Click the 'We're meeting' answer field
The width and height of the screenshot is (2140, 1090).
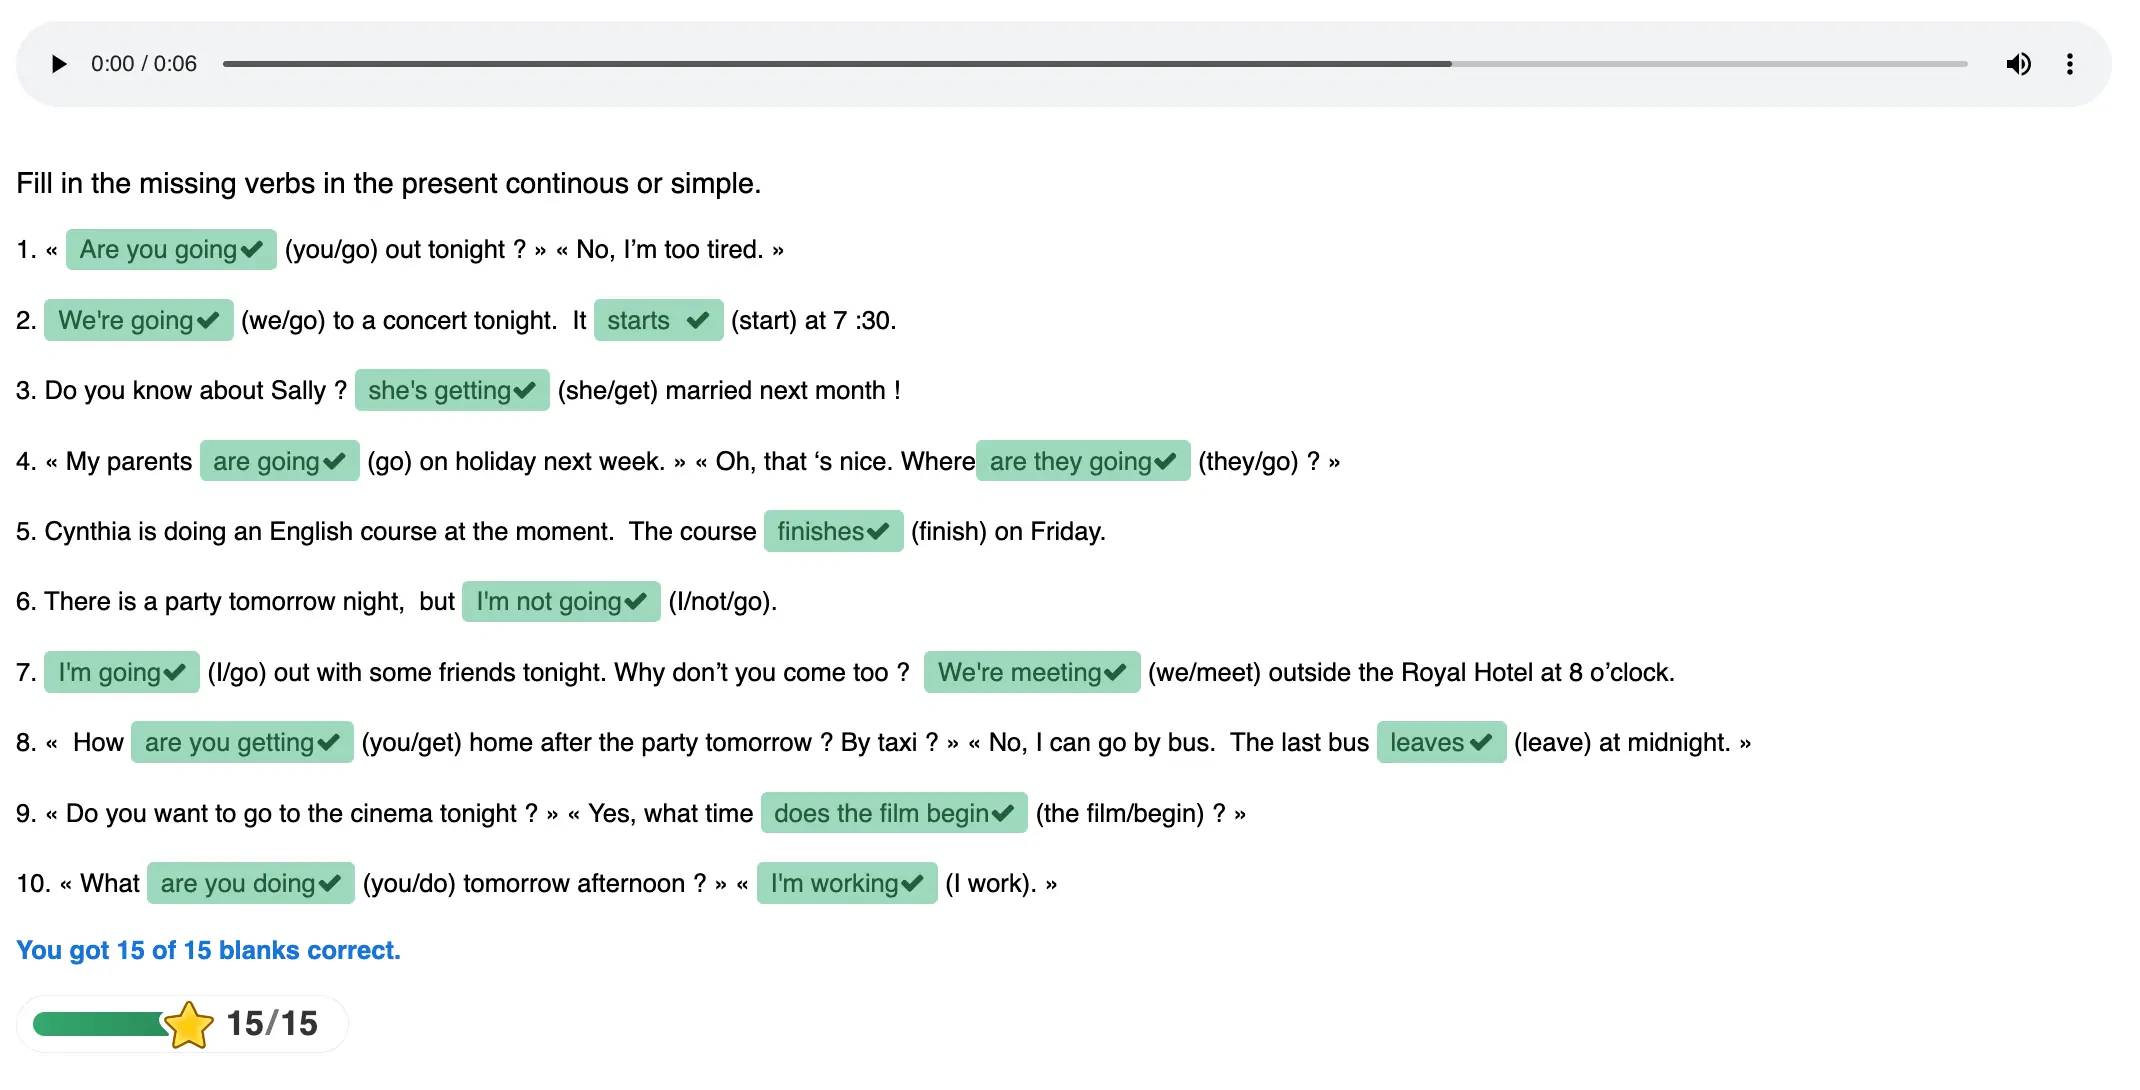(x=1019, y=672)
